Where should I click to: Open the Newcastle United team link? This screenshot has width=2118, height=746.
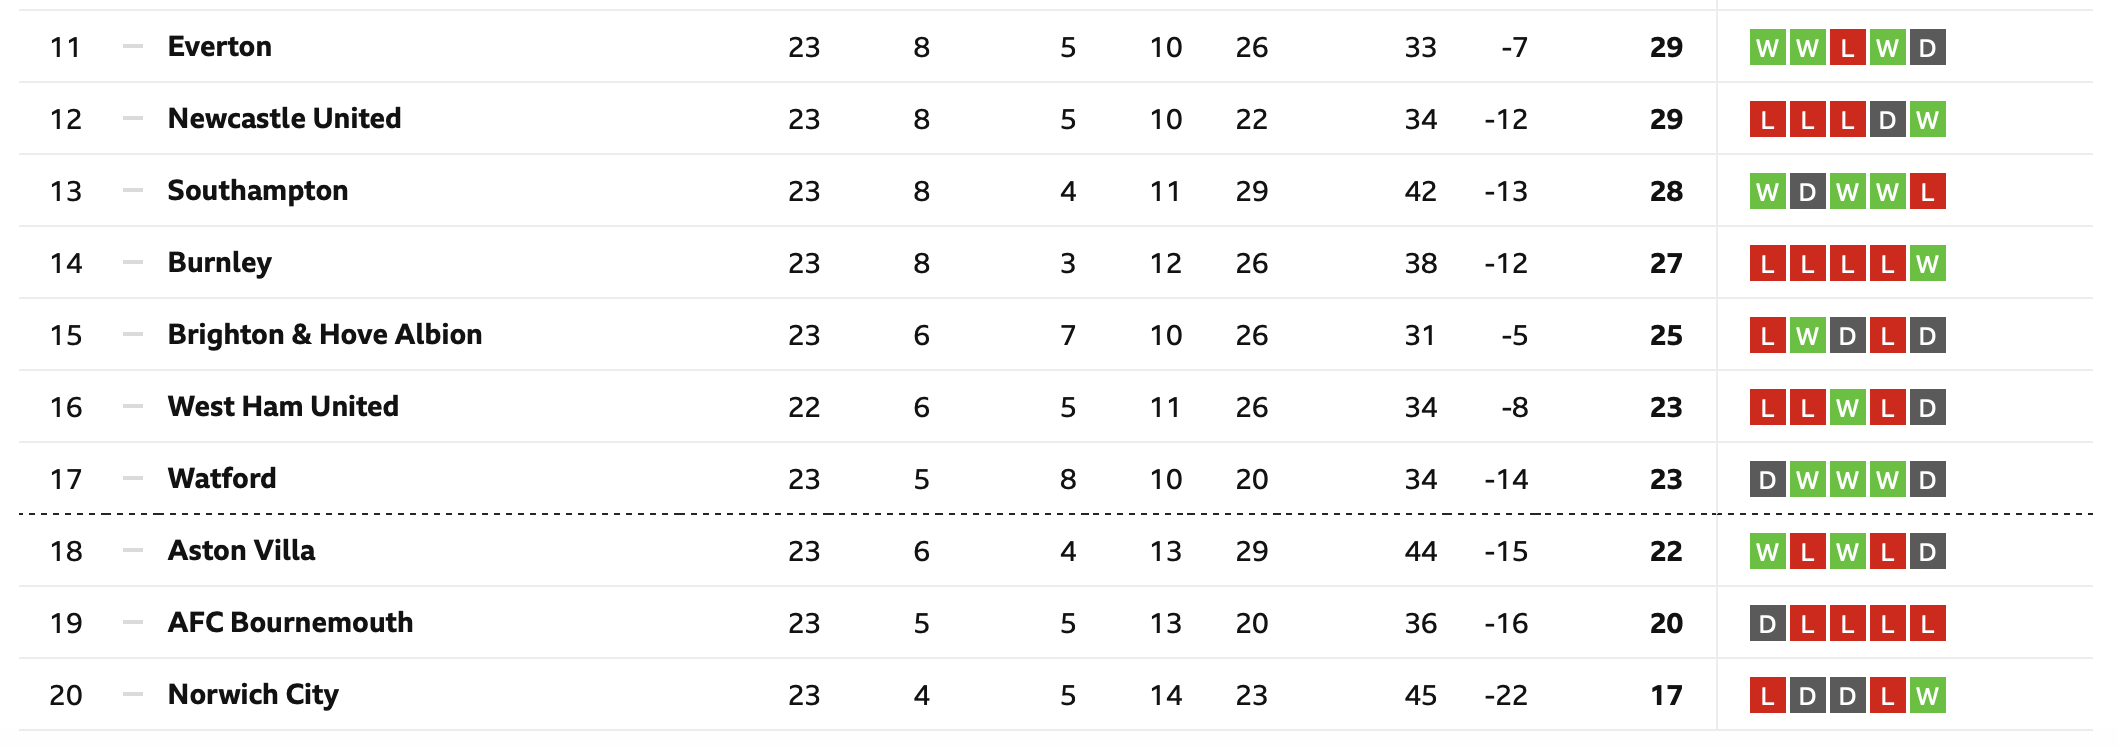[x=284, y=119]
